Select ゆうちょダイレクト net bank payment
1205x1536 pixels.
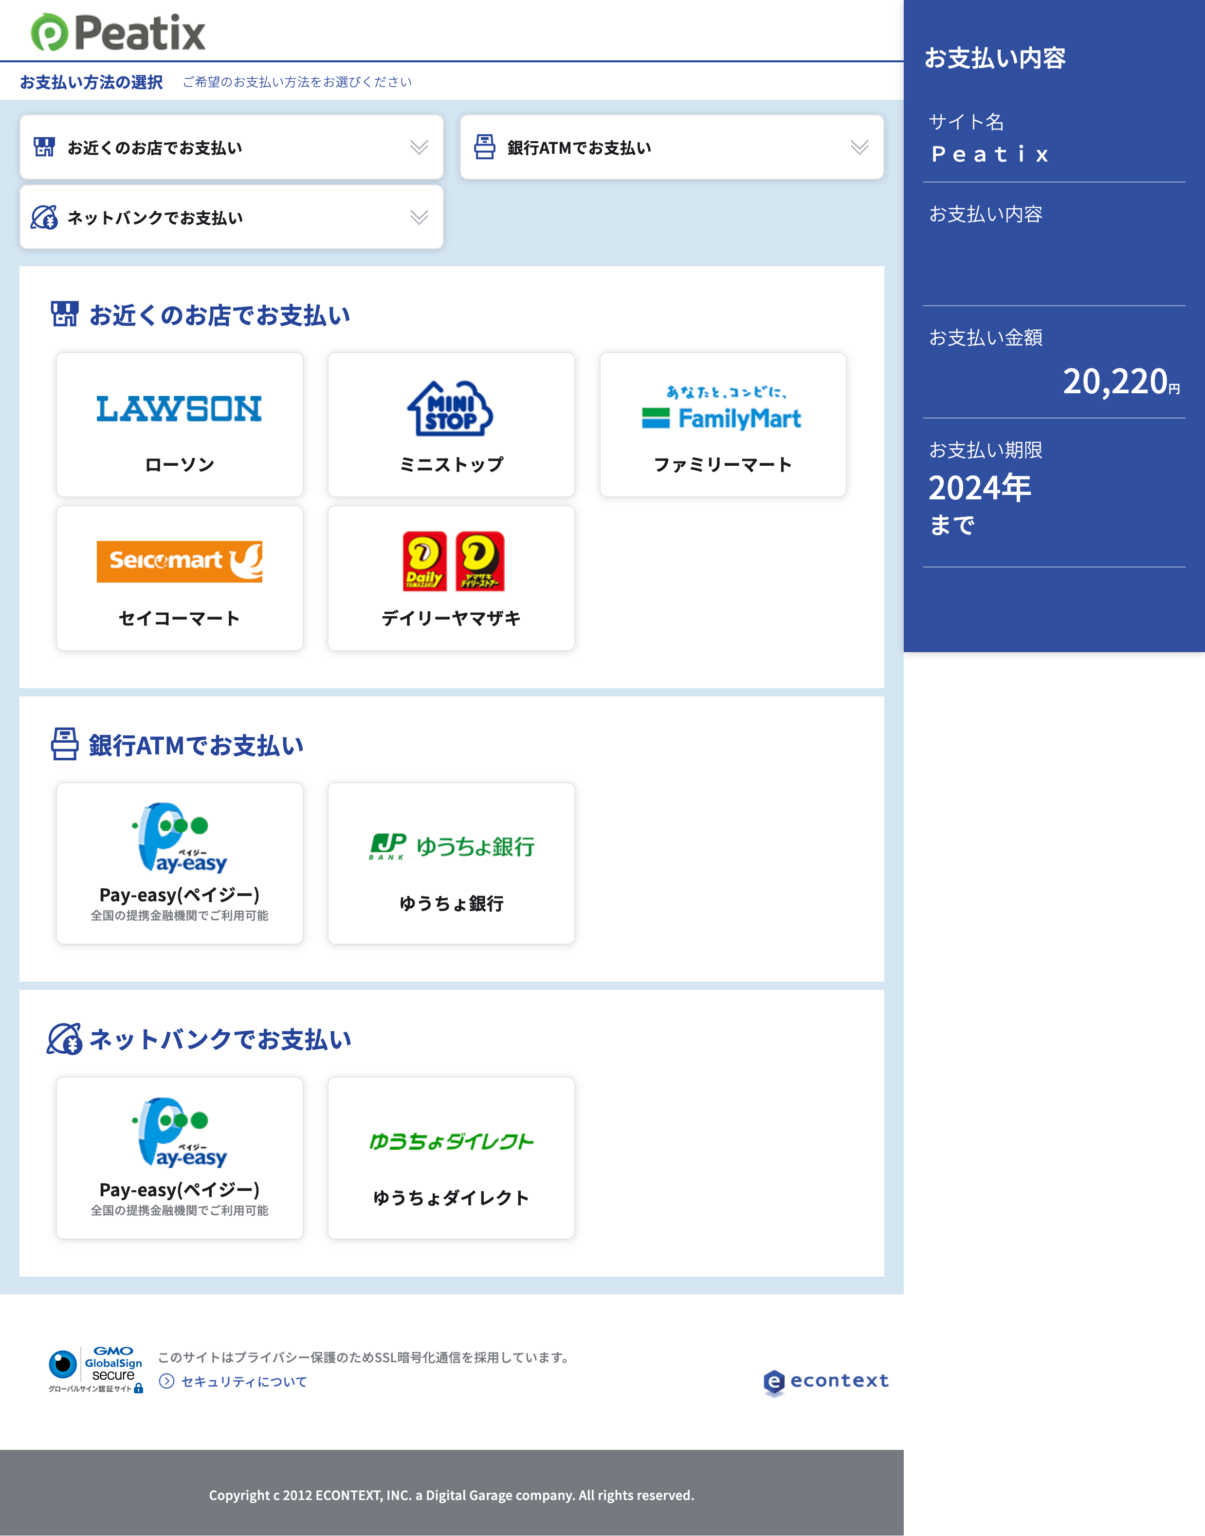click(451, 1157)
